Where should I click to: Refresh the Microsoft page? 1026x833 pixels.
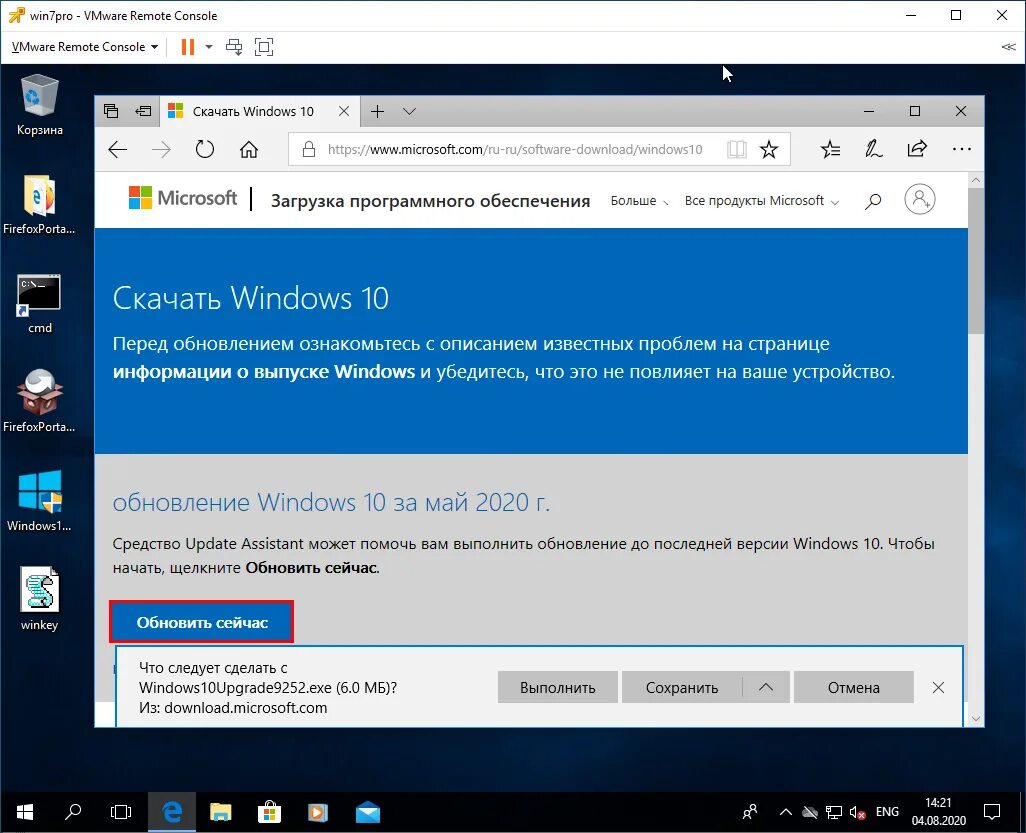(205, 150)
